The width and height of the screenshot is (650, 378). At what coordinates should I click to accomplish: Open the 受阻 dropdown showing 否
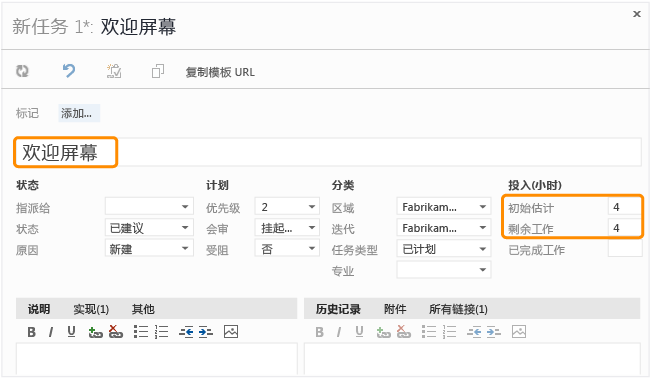(287, 249)
